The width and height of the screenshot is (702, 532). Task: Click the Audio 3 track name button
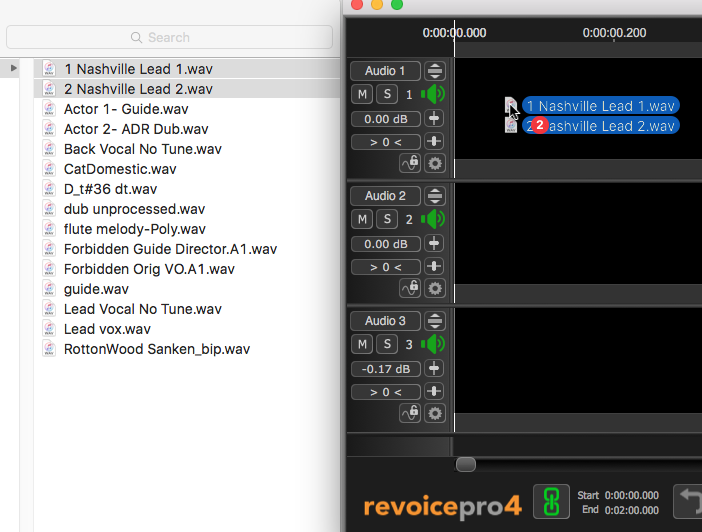pyautogui.click(x=385, y=321)
